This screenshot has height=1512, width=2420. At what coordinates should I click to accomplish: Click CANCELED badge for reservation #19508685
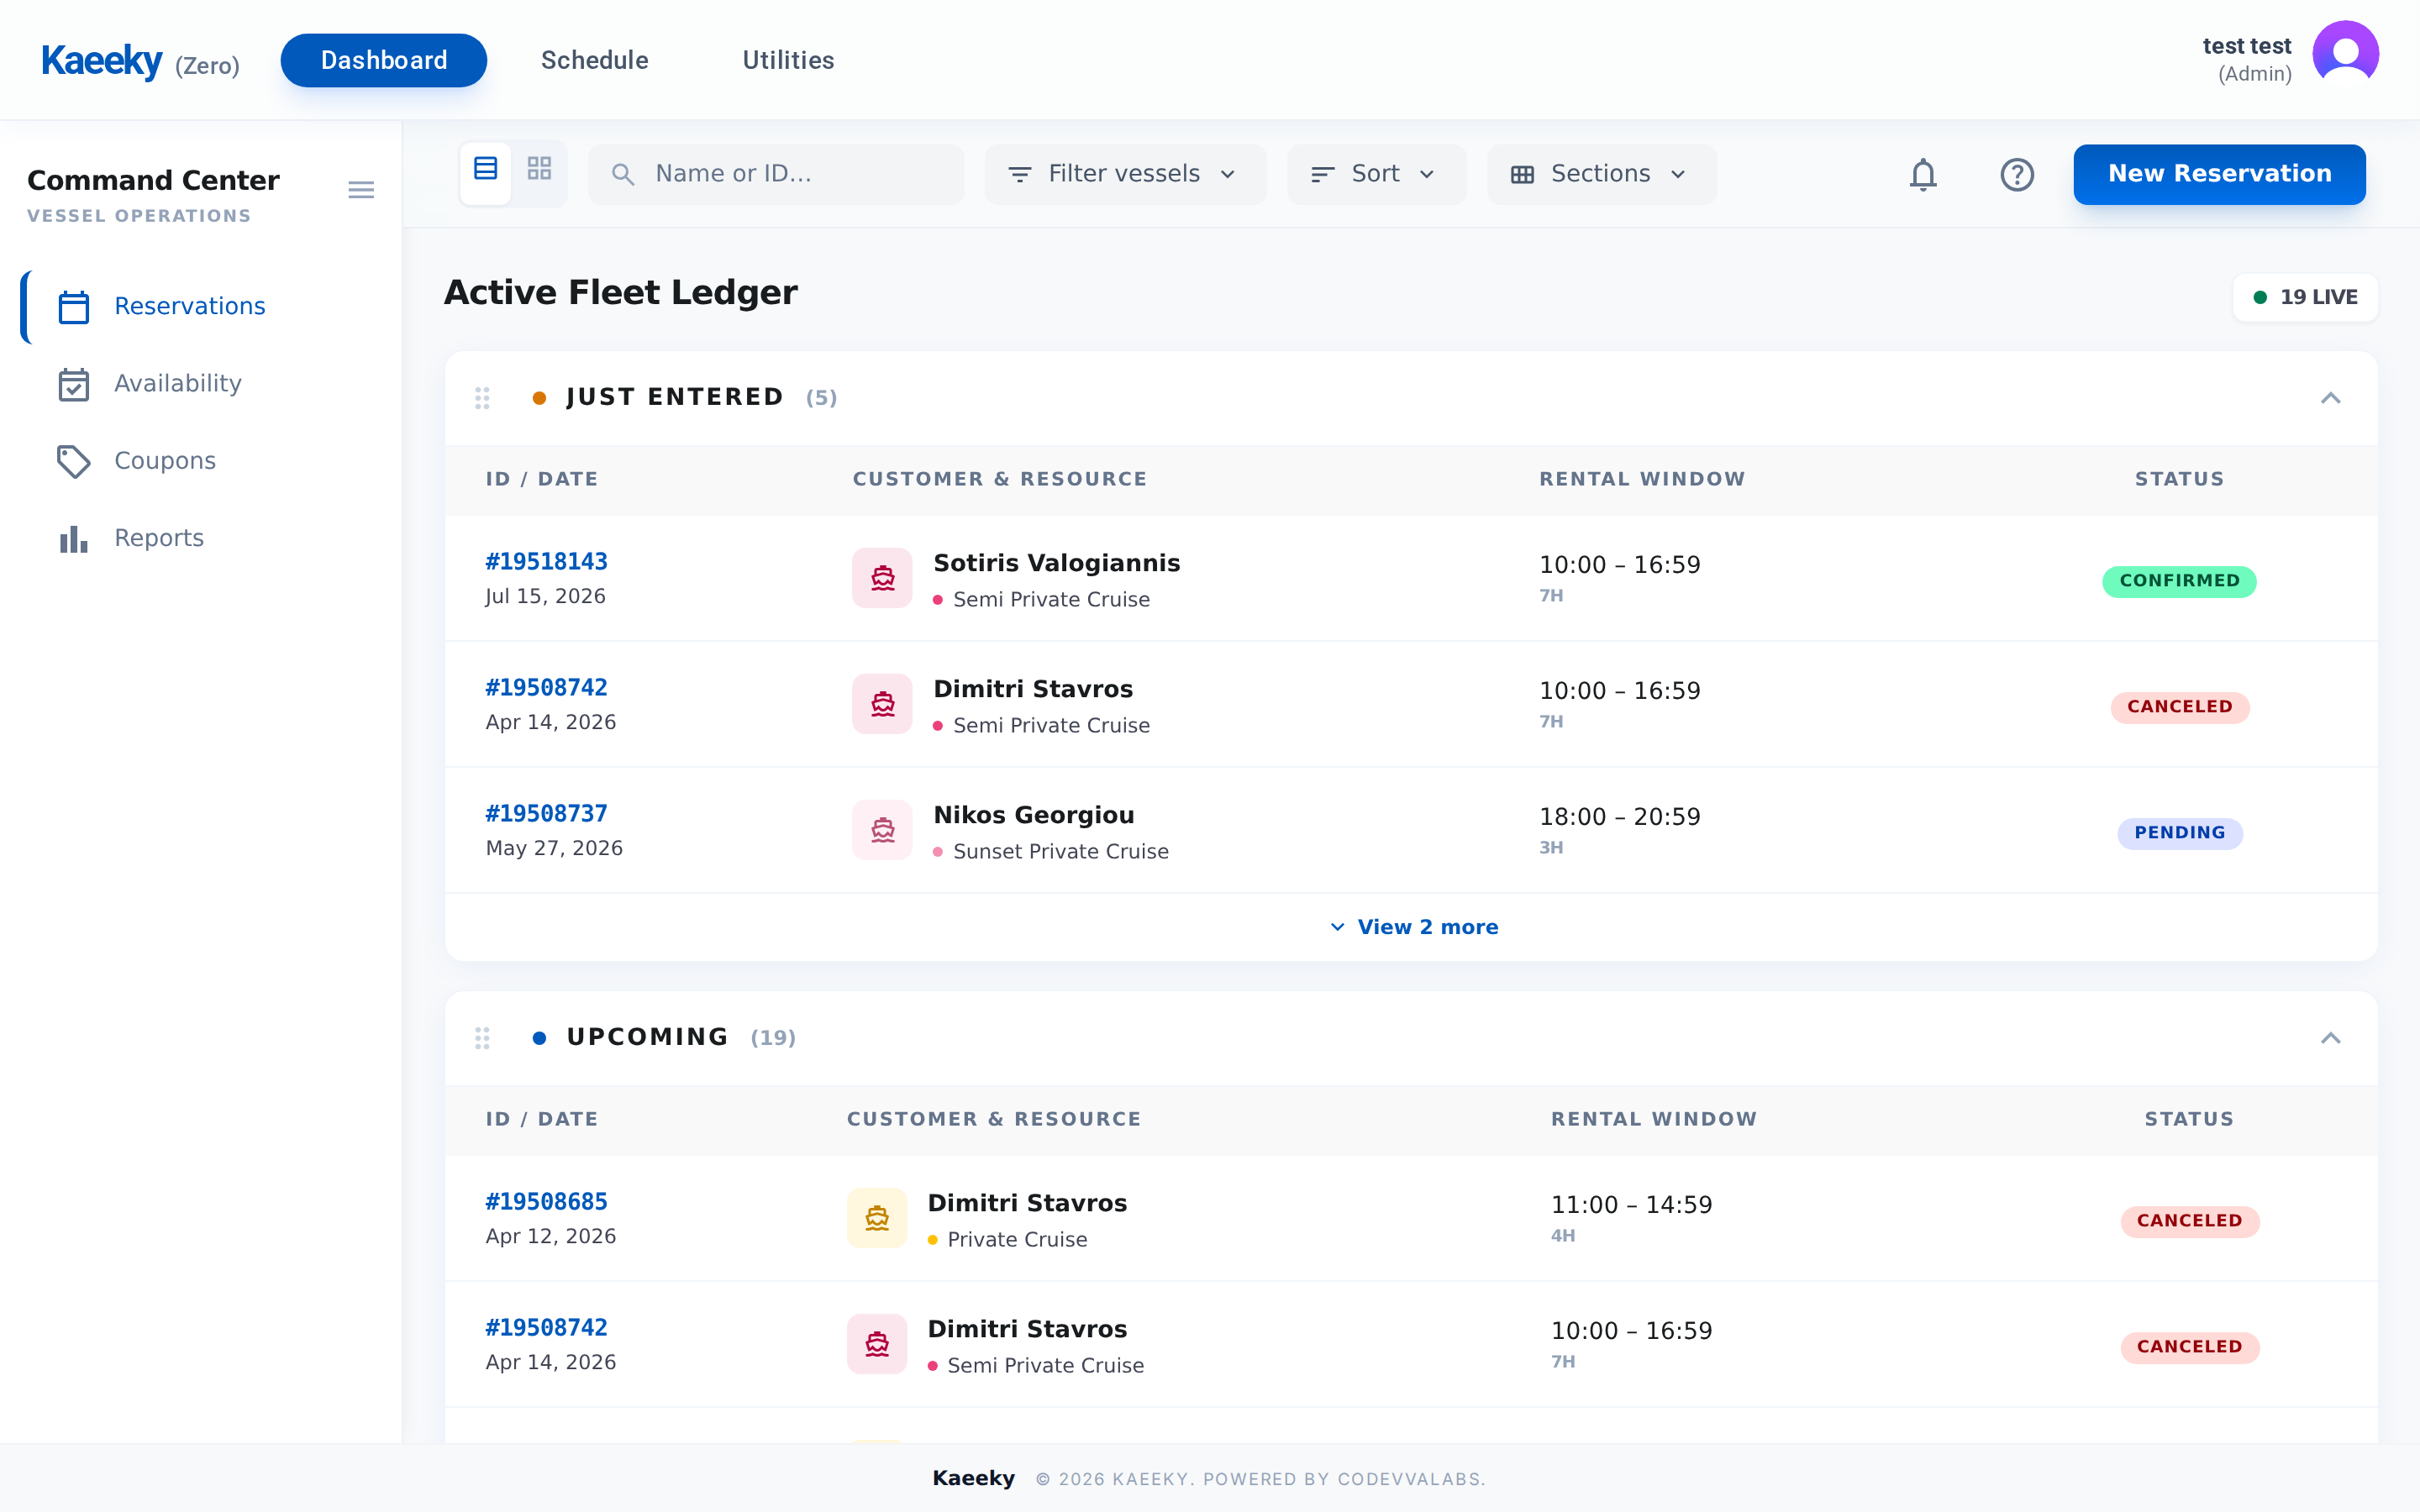pyautogui.click(x=2189, y=1221)
